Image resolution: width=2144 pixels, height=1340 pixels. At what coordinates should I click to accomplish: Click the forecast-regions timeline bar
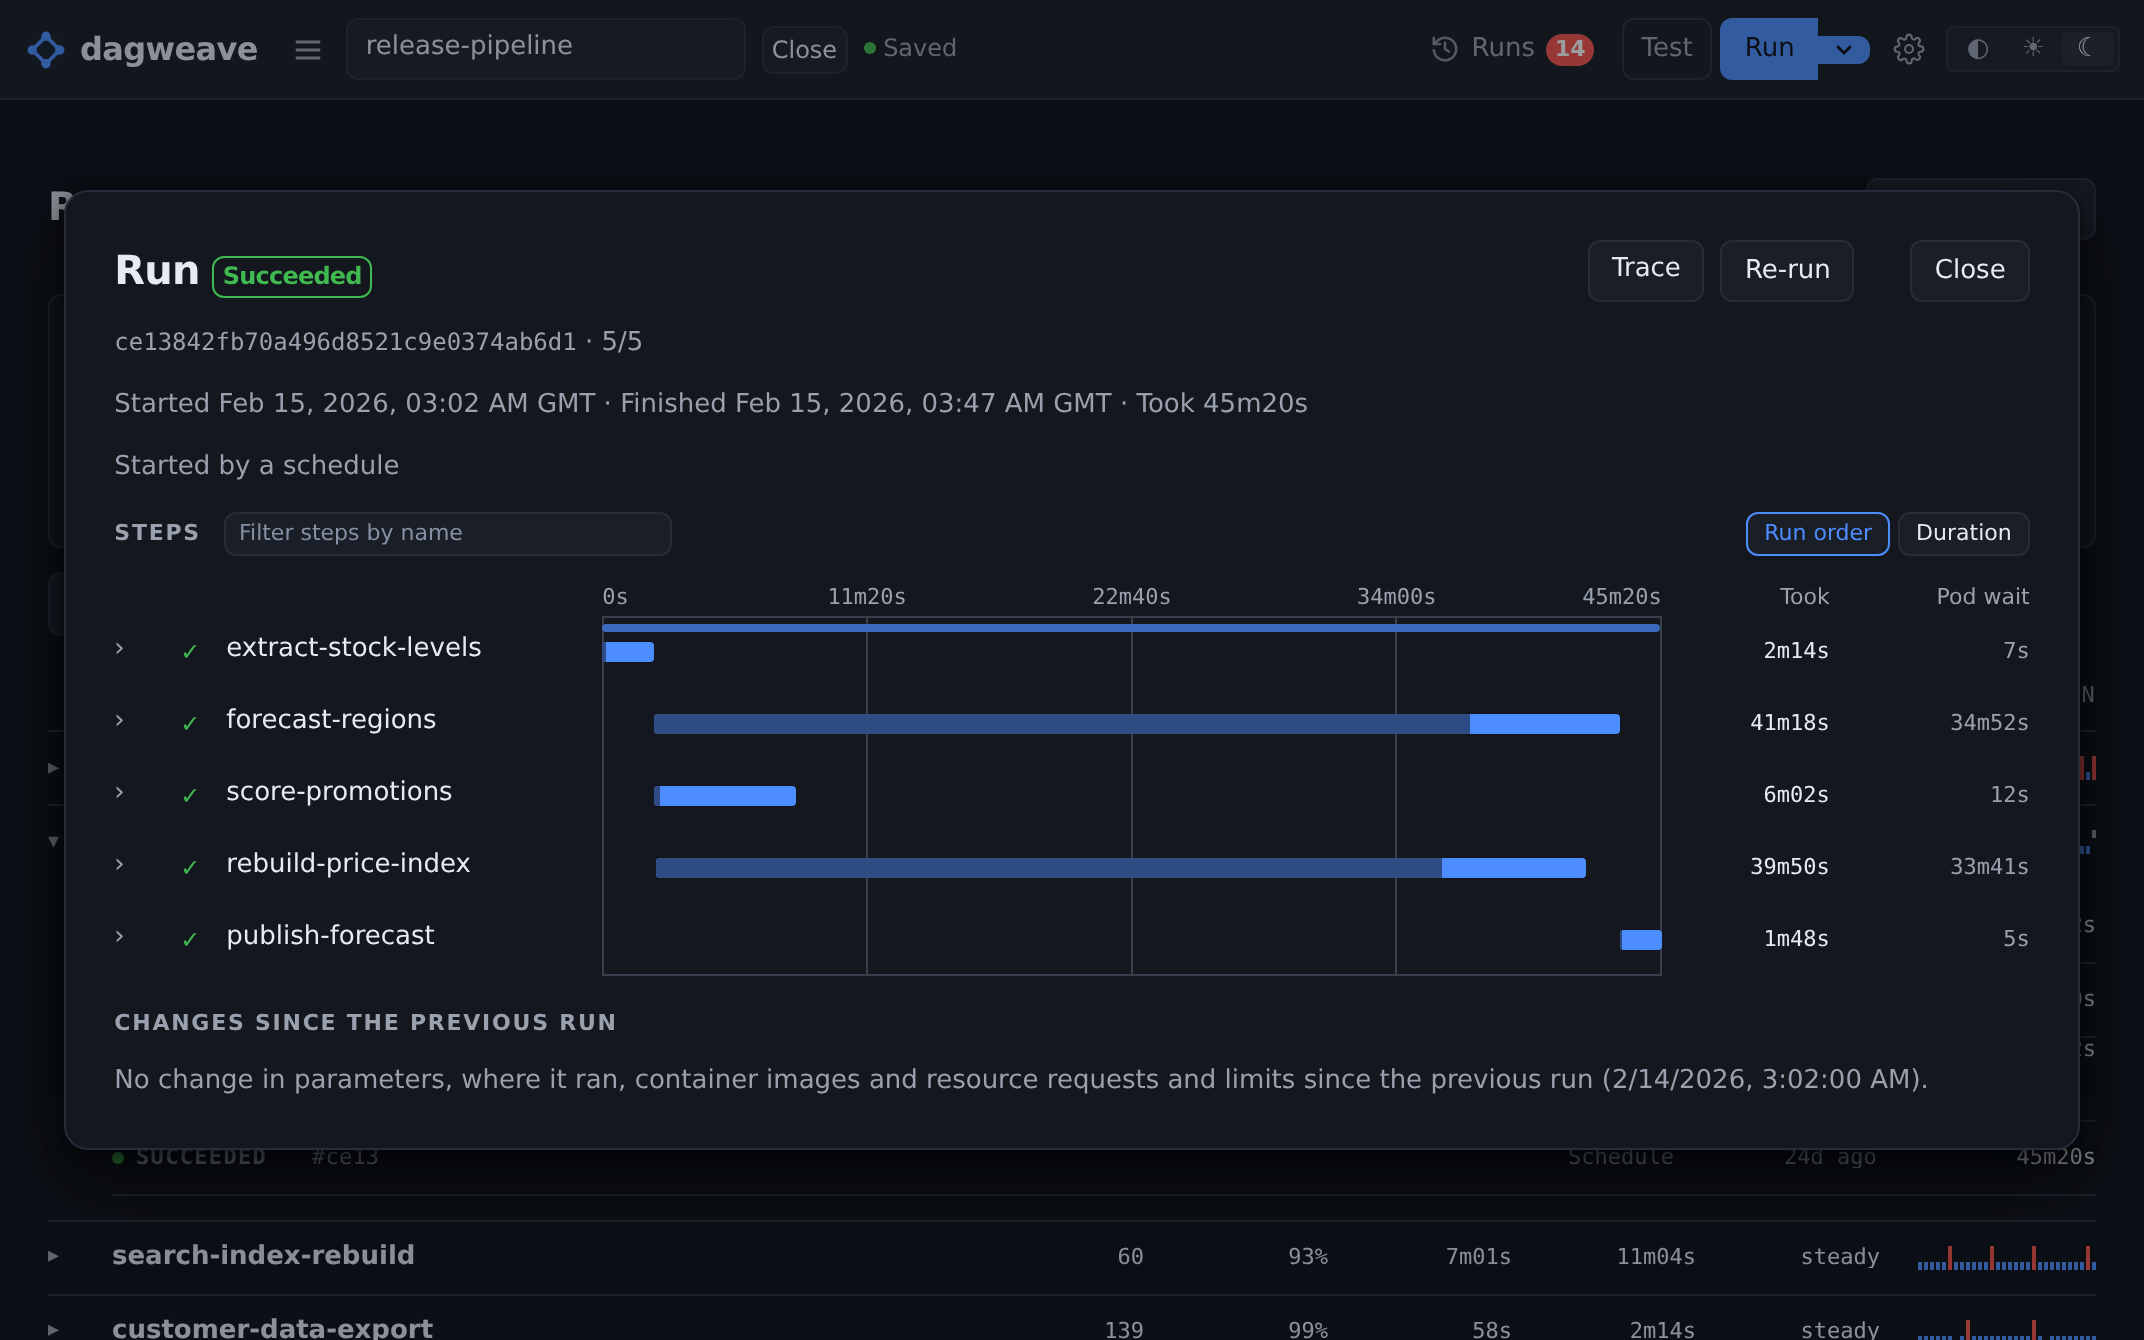point(1137,724)
